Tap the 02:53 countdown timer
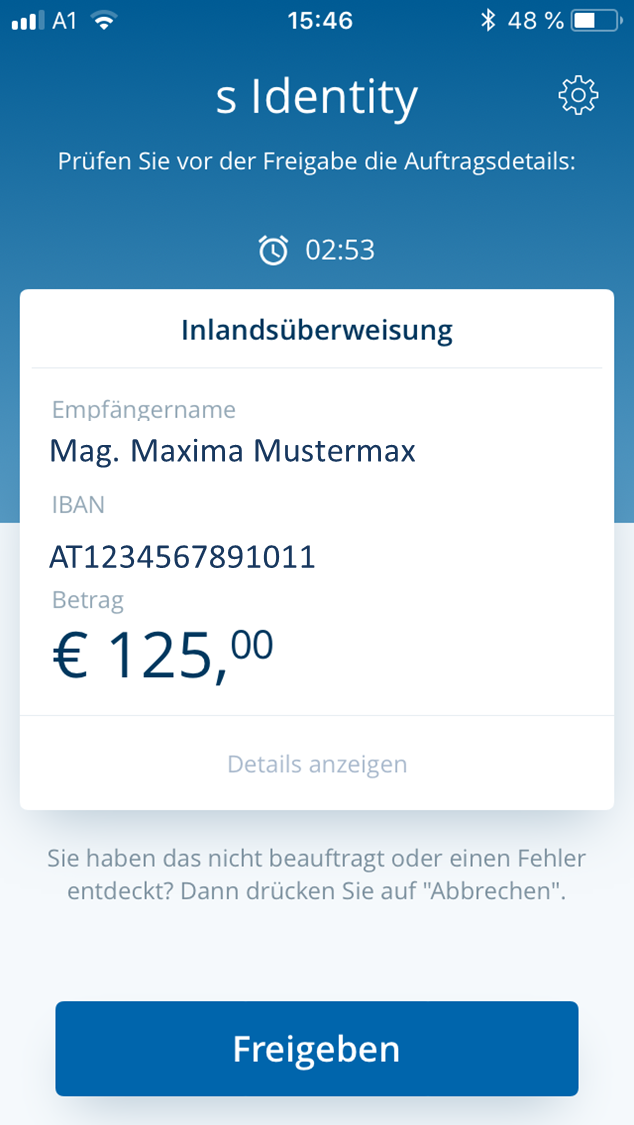 340,249
